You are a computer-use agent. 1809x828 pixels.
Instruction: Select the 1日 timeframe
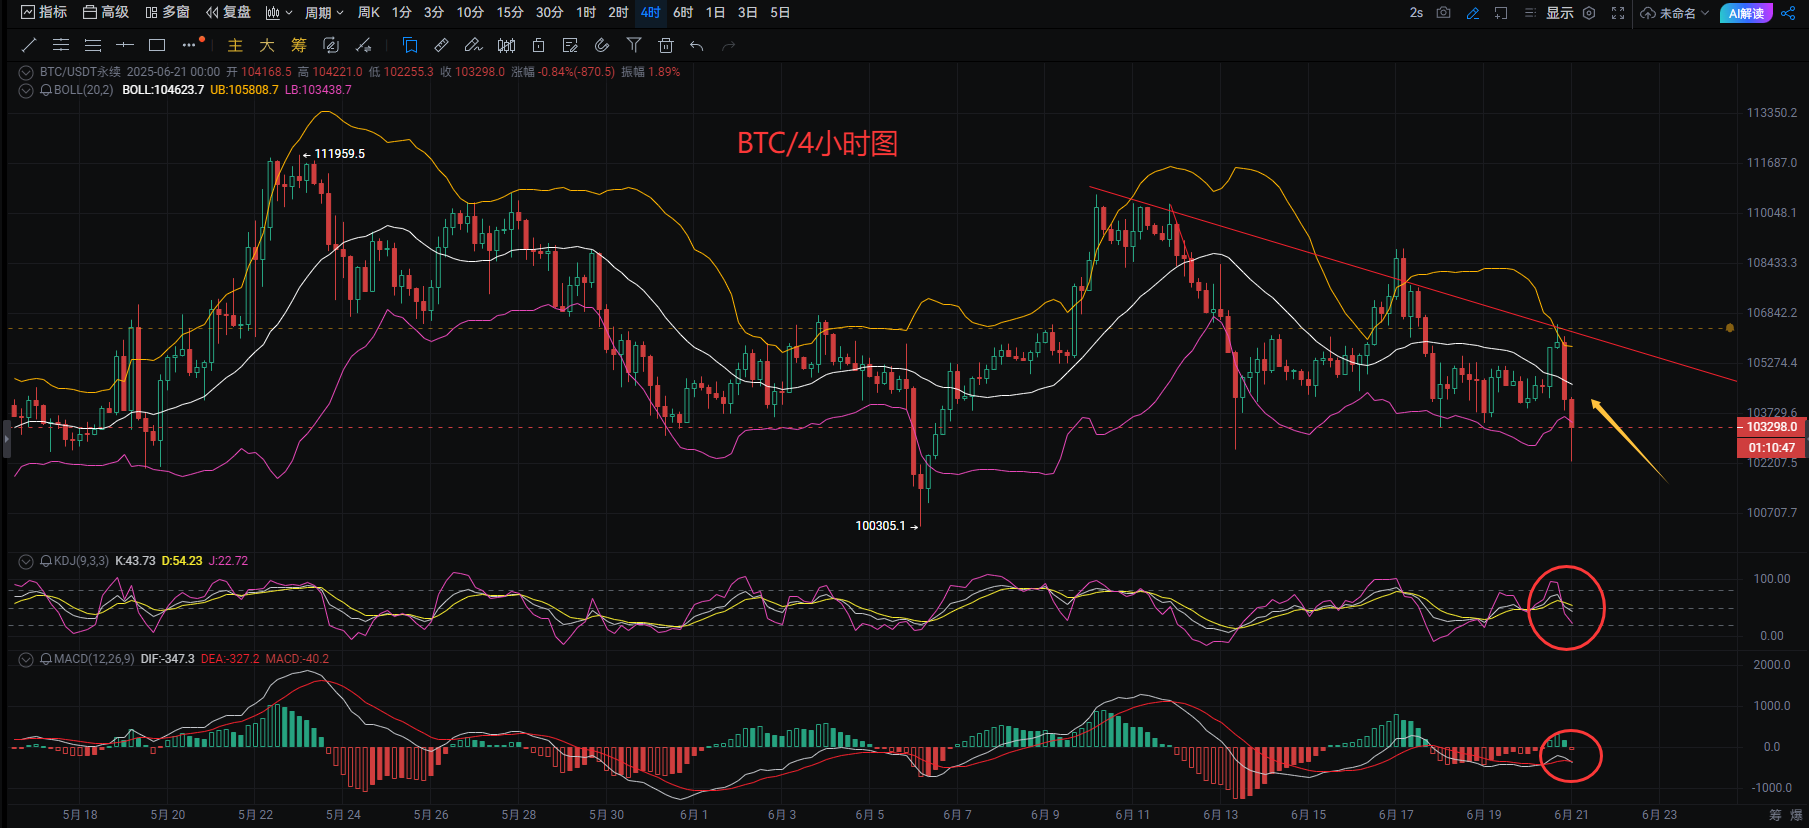(x=715, y=13)
